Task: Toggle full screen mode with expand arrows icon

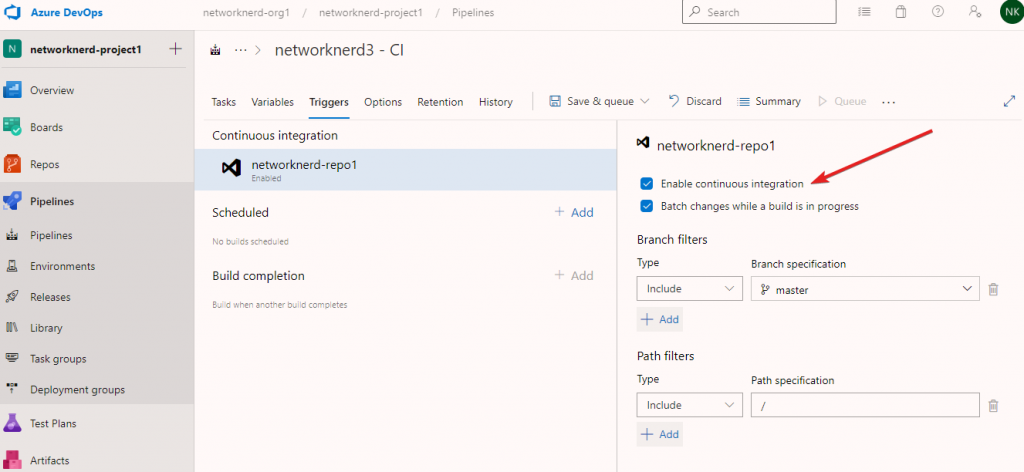Action: point(1009,101)
